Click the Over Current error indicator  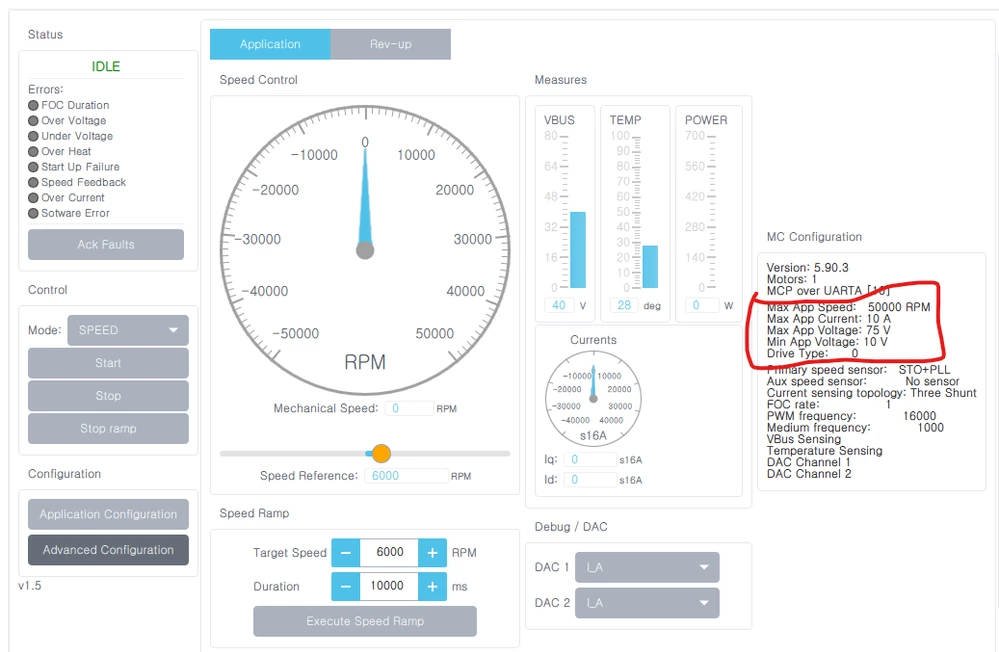click(x=33, y=198)
